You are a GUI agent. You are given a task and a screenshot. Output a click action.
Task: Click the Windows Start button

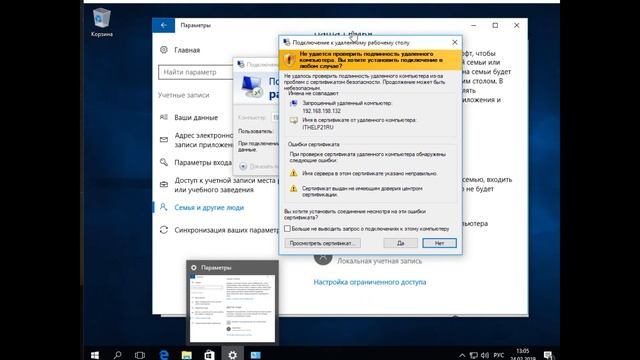pyautogui.click(x=95, y=355)
